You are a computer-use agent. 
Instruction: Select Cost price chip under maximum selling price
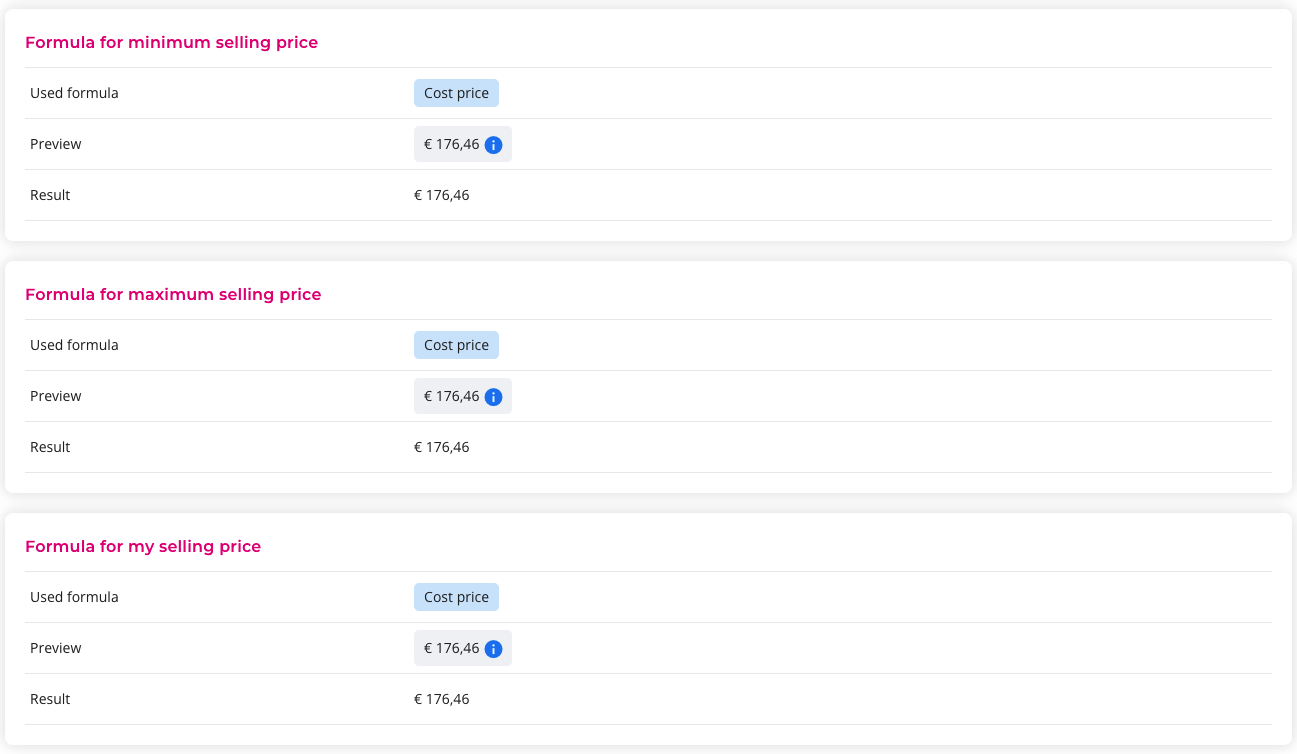coord(456,345)
